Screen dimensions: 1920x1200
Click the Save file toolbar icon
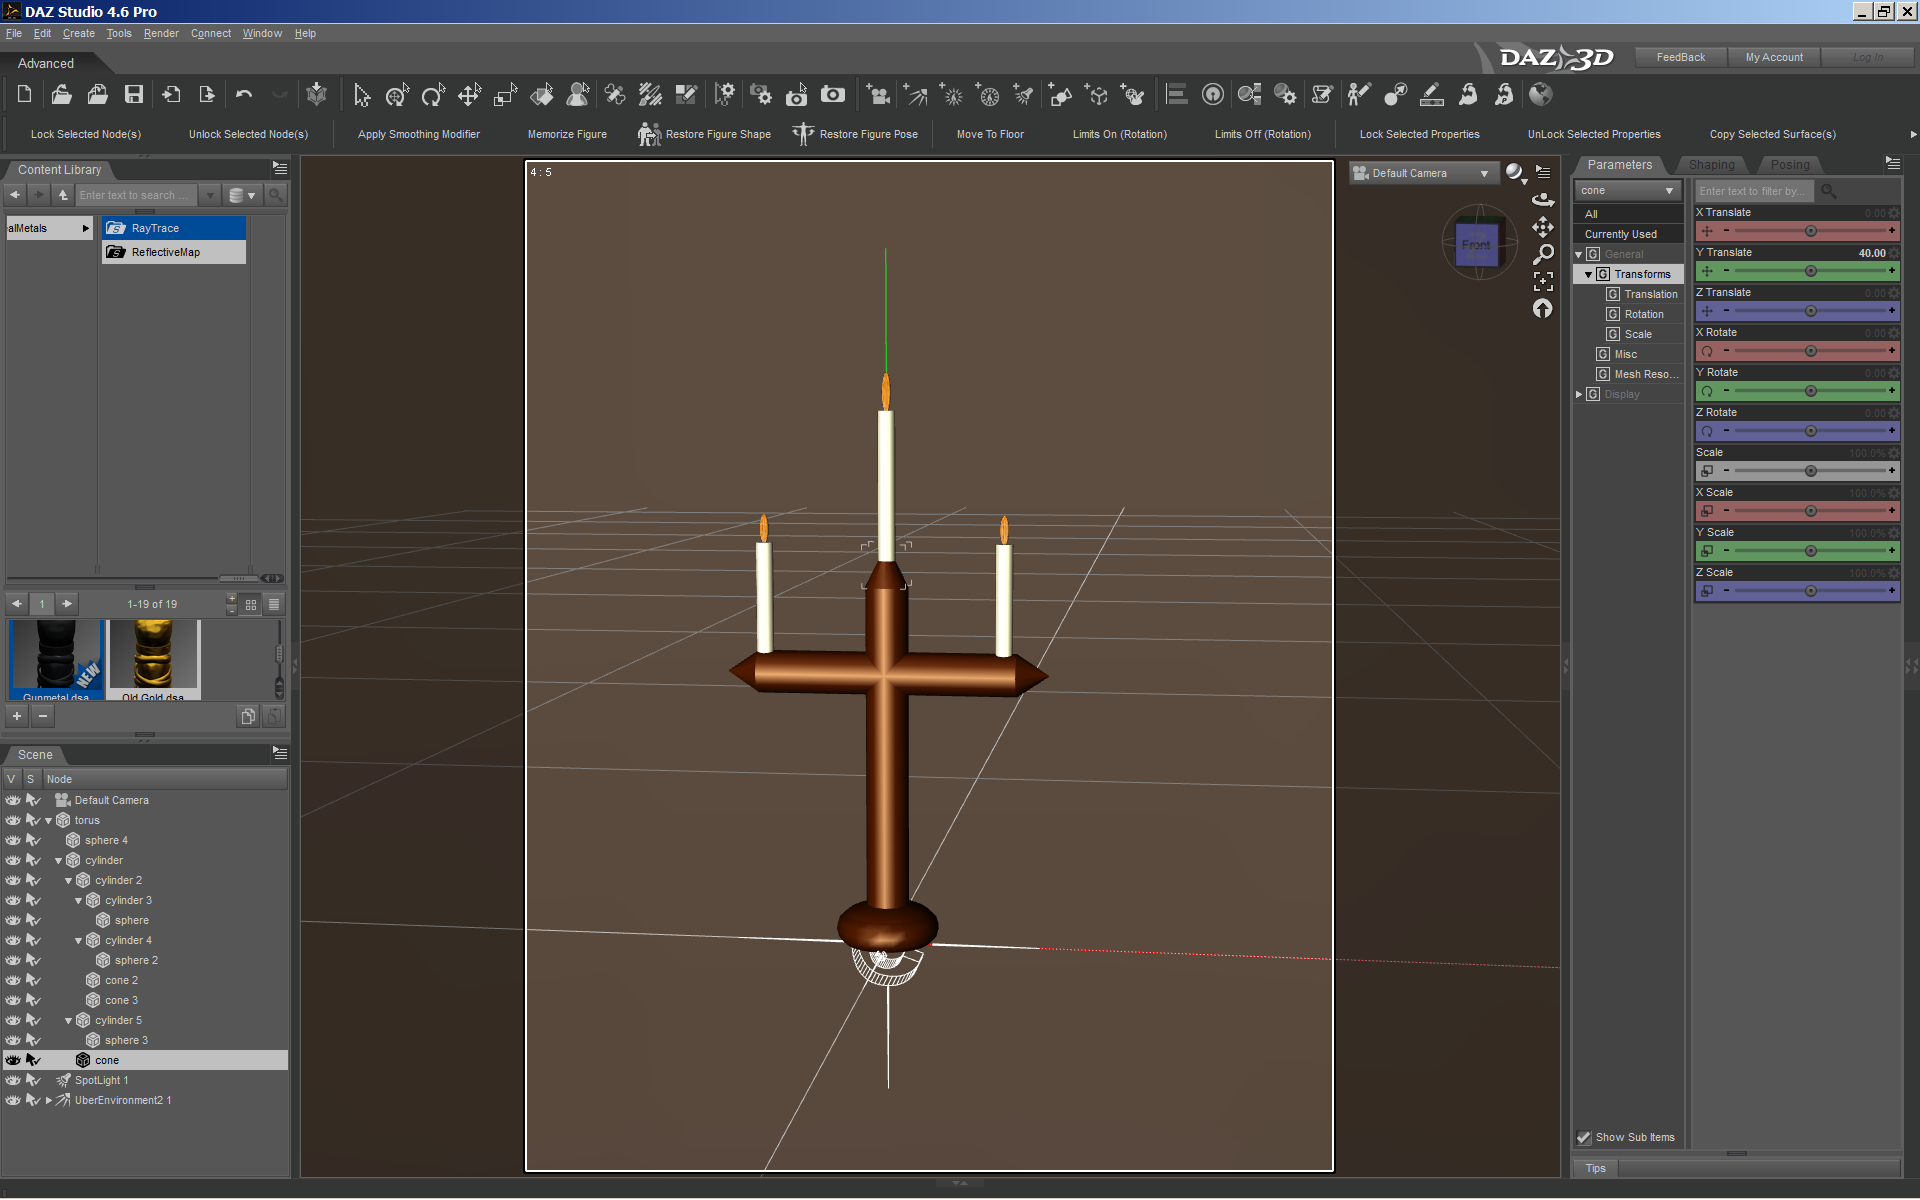click(x=133, y=95)
